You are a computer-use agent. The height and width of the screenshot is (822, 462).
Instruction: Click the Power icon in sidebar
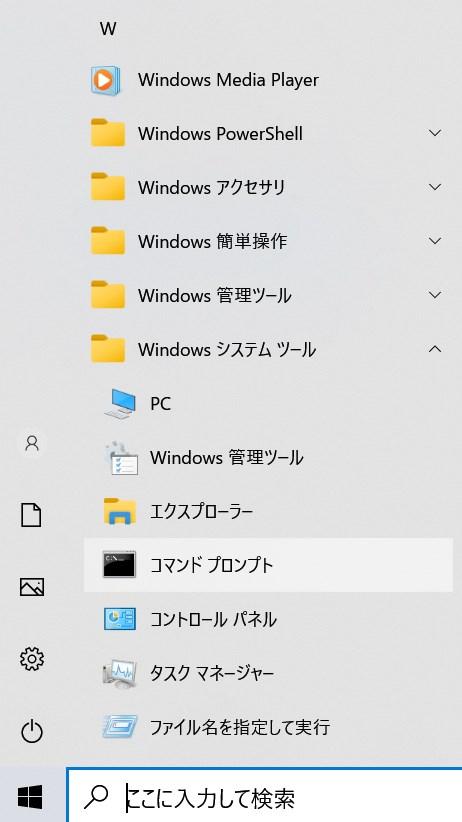pyautogui.click(x=31, y=730)
